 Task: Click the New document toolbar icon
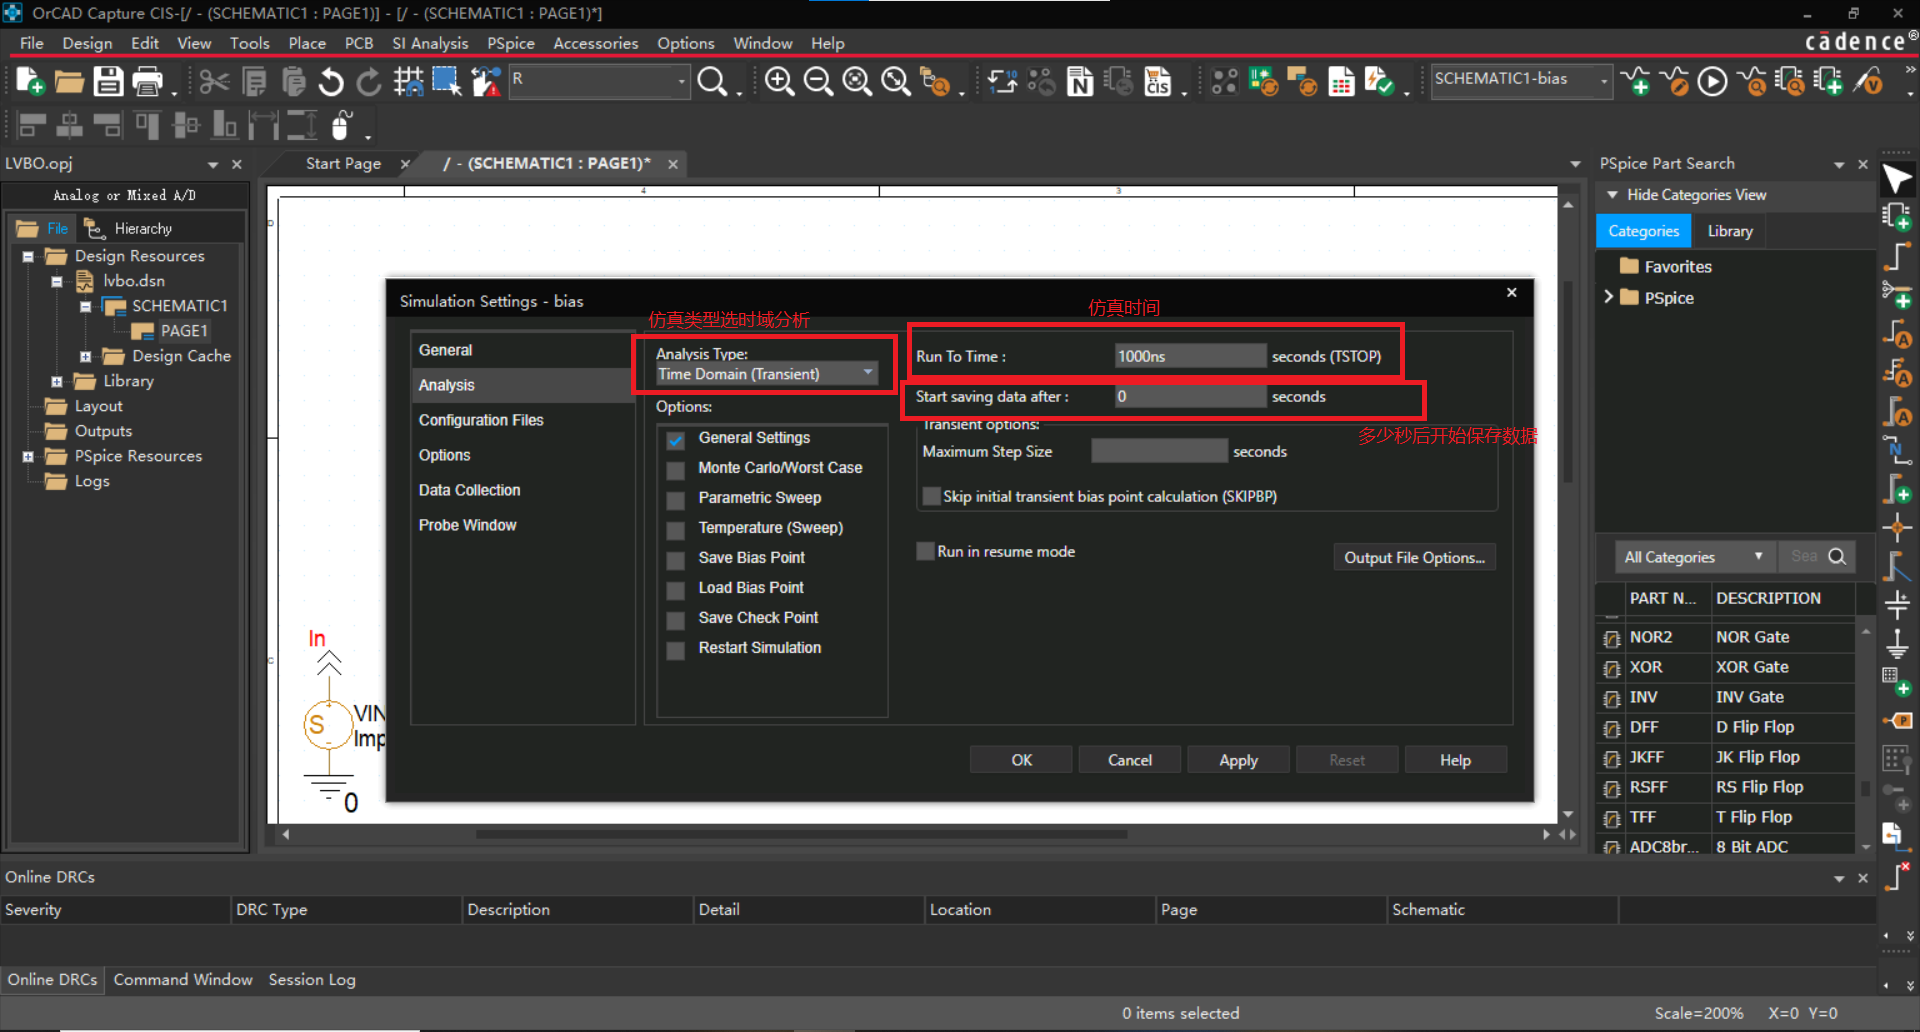[x=30, y=81]
